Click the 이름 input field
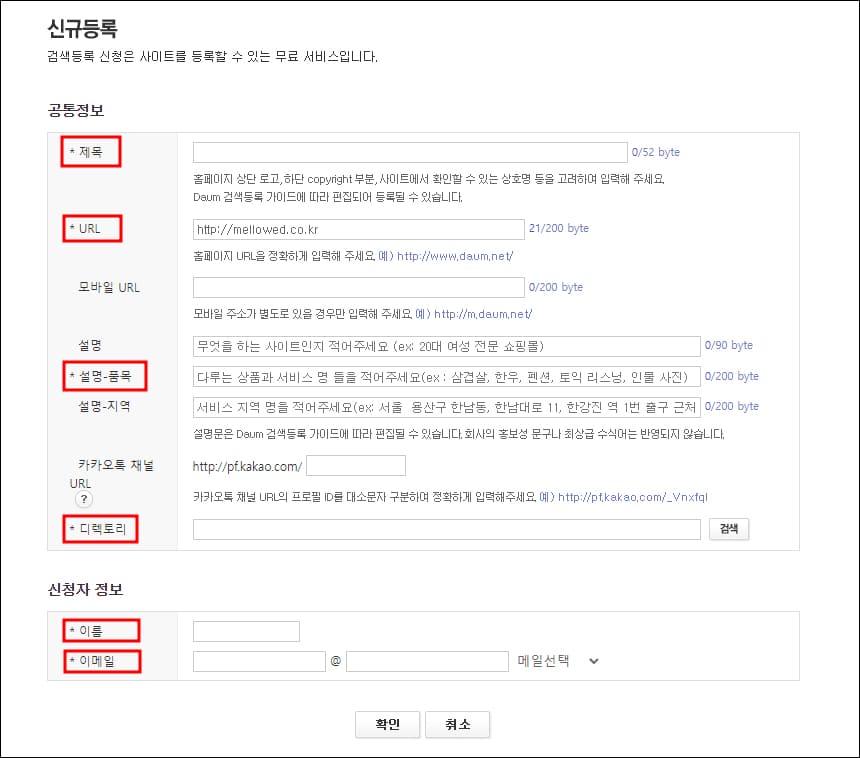Viewport: 860px width, 758px height. (x=246, y=631)
